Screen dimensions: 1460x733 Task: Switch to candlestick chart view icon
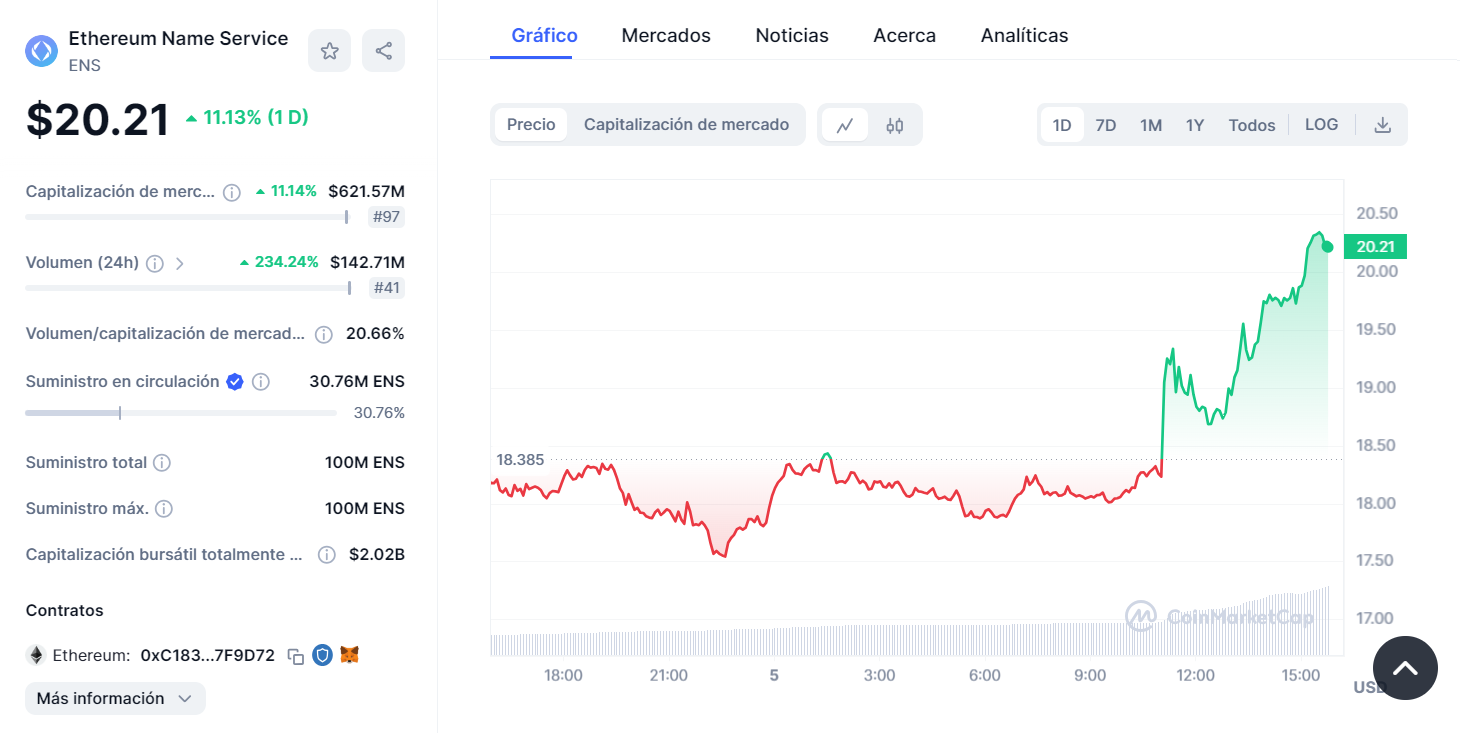coord(895,125)
